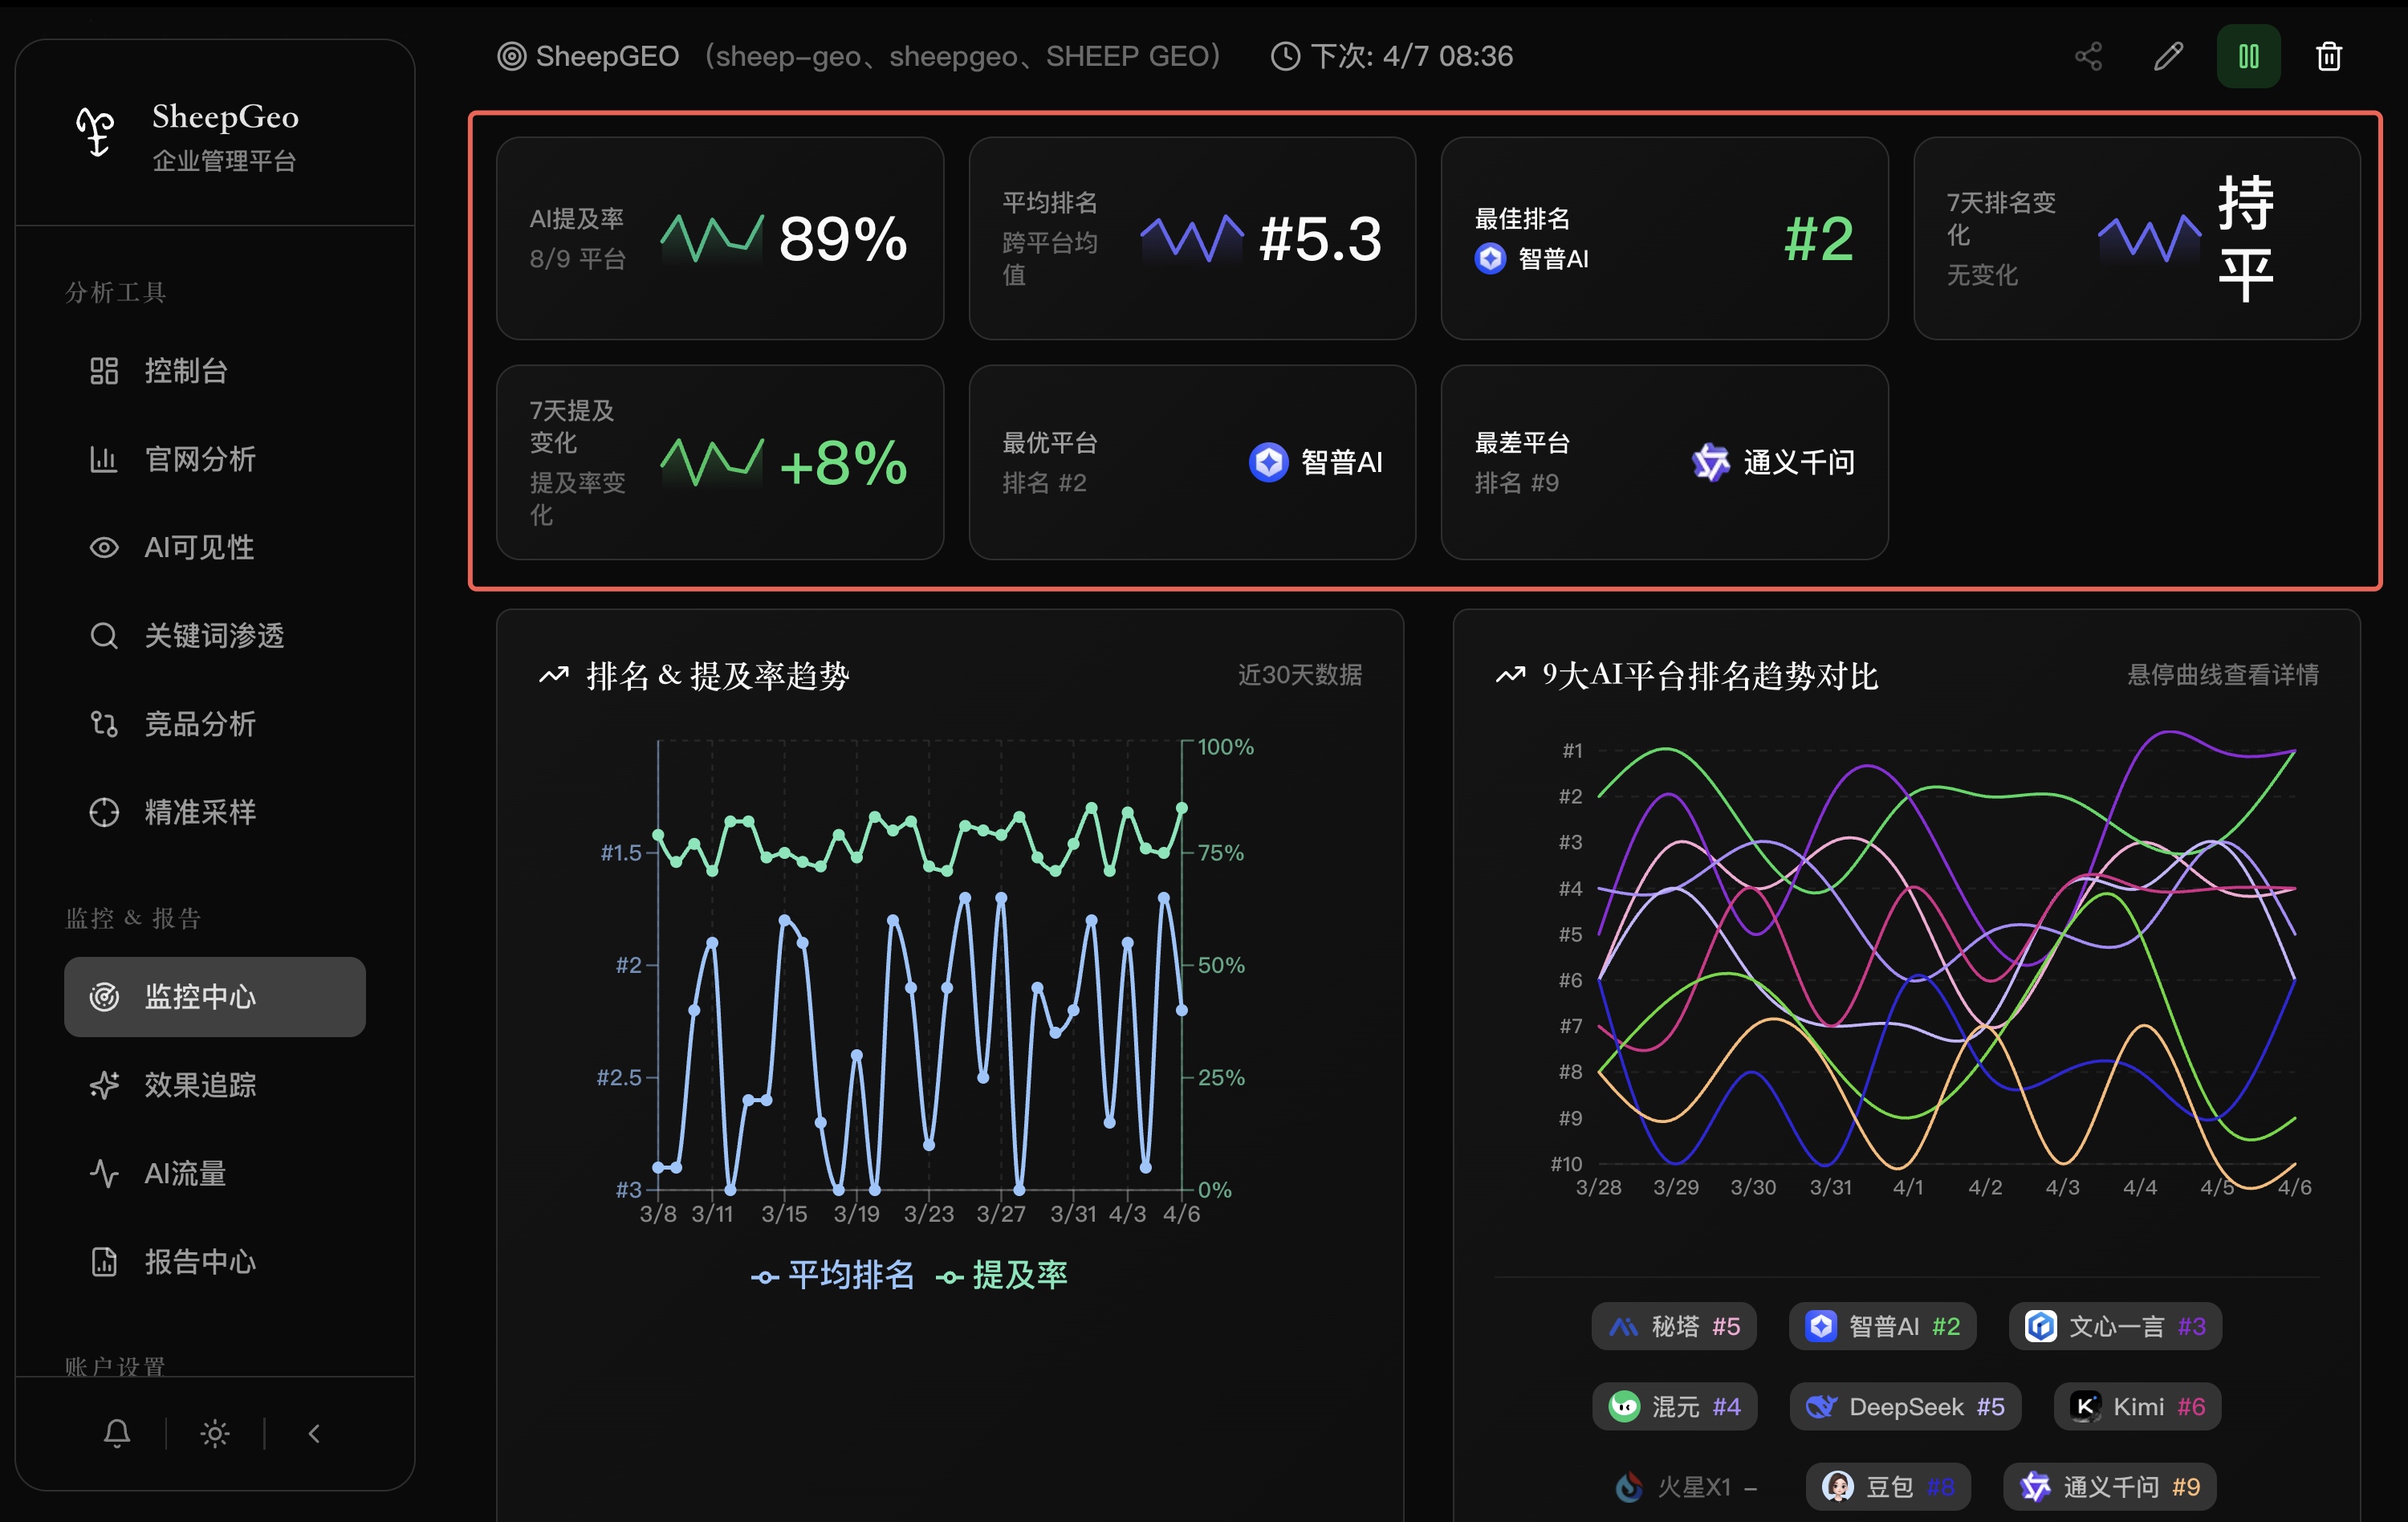The width and height of the screenshot is (2408, 1522).
Task: Open 官网分析 in the sidebar
Action: pyautogui.click(x=215, y=459)
